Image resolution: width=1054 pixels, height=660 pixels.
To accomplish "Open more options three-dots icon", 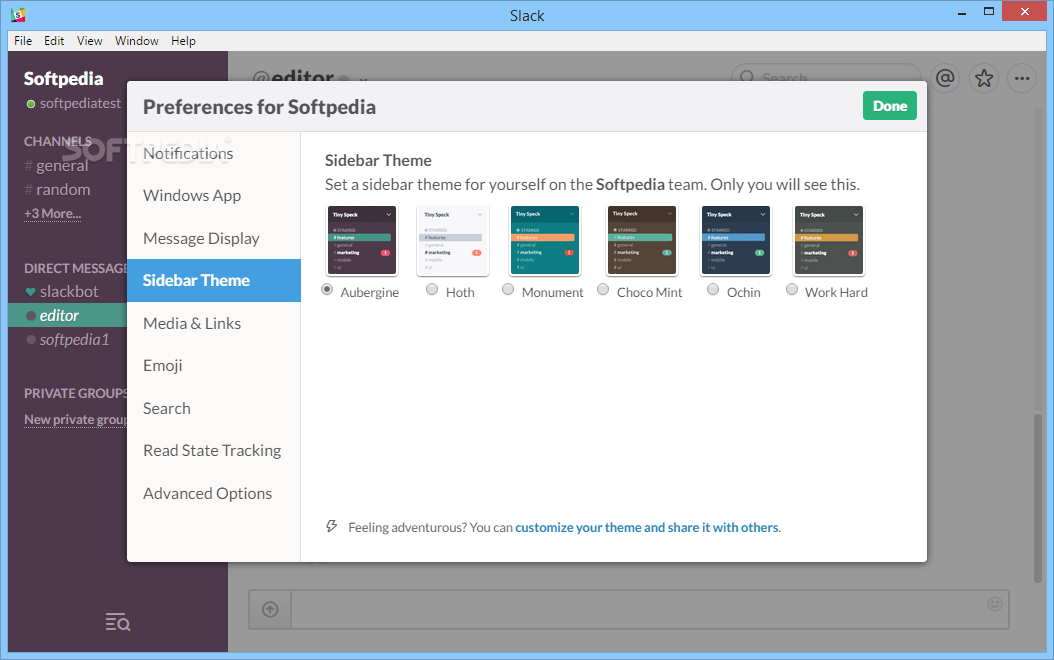I will click(x=1022, y=79).
